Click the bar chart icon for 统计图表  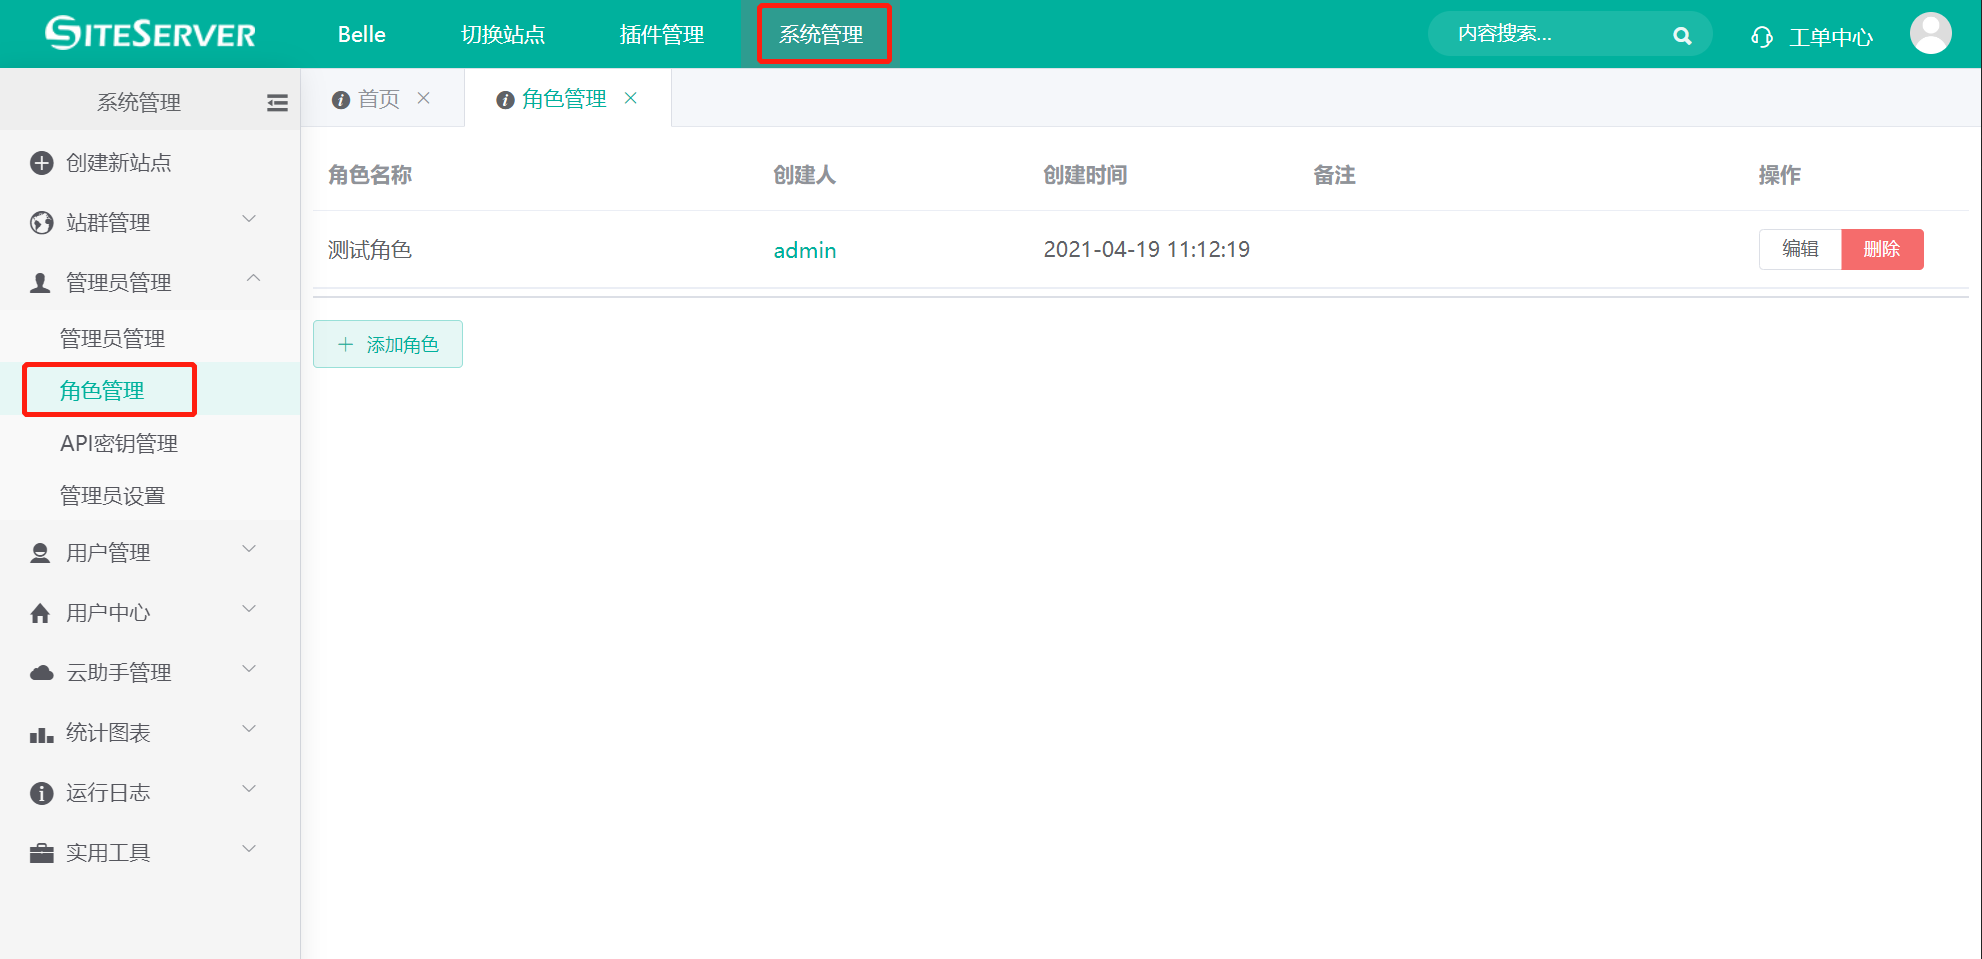[x=41, y=735]
